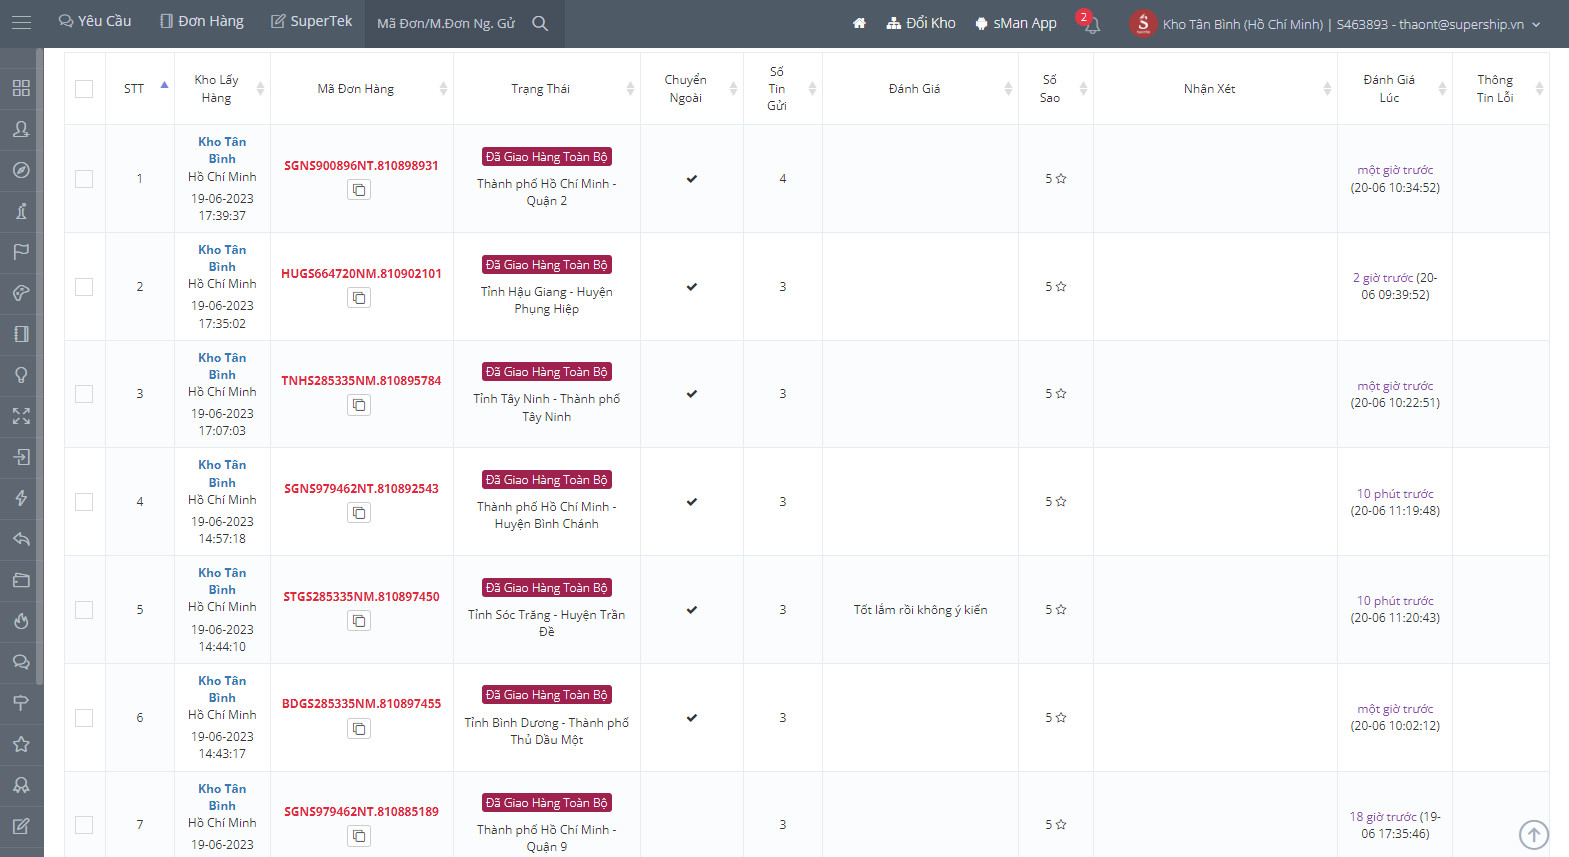The height and width of the screenshot is (857, 1569).
Task: Open the lightbulb icon in sidebar
Action: (x=21, y=375)
